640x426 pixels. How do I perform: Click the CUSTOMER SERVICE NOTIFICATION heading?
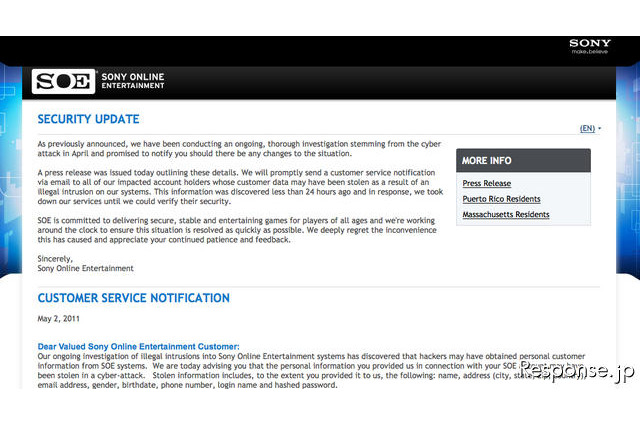[x=133, y=298]
